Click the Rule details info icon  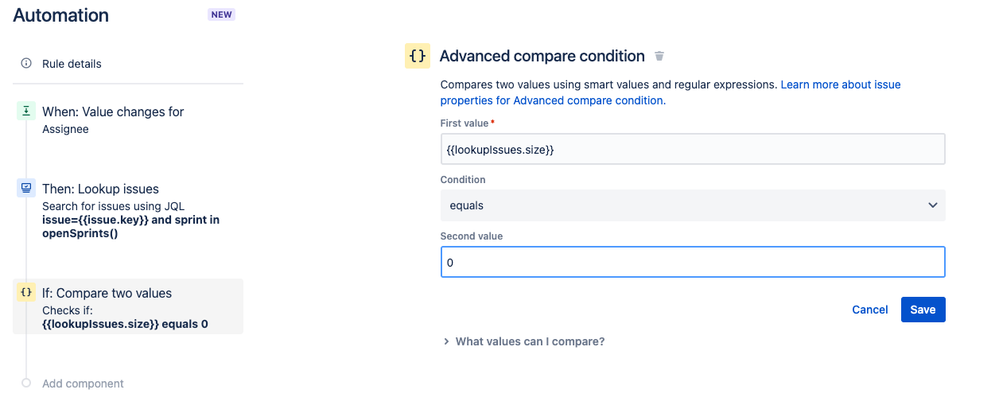tap(26, 63)
